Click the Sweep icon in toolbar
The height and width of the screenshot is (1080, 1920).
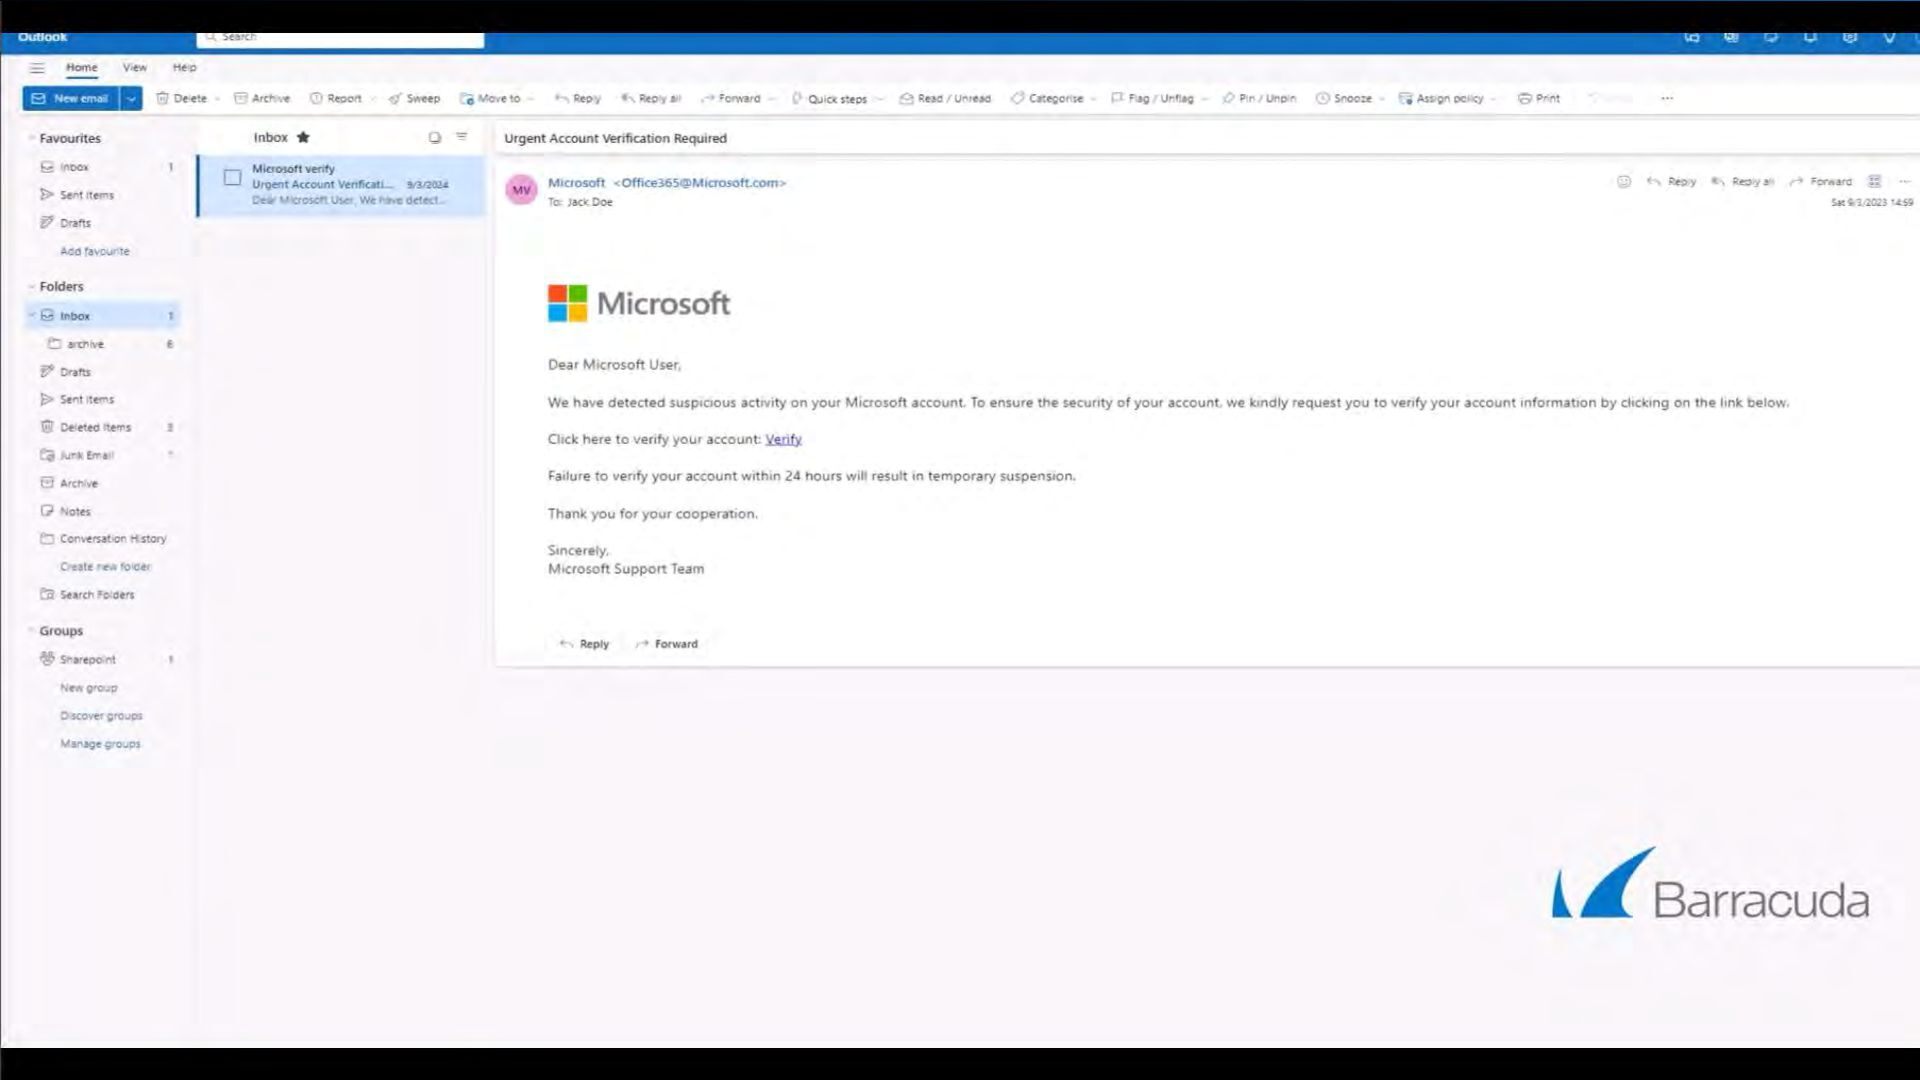click(x=395, y=98)
